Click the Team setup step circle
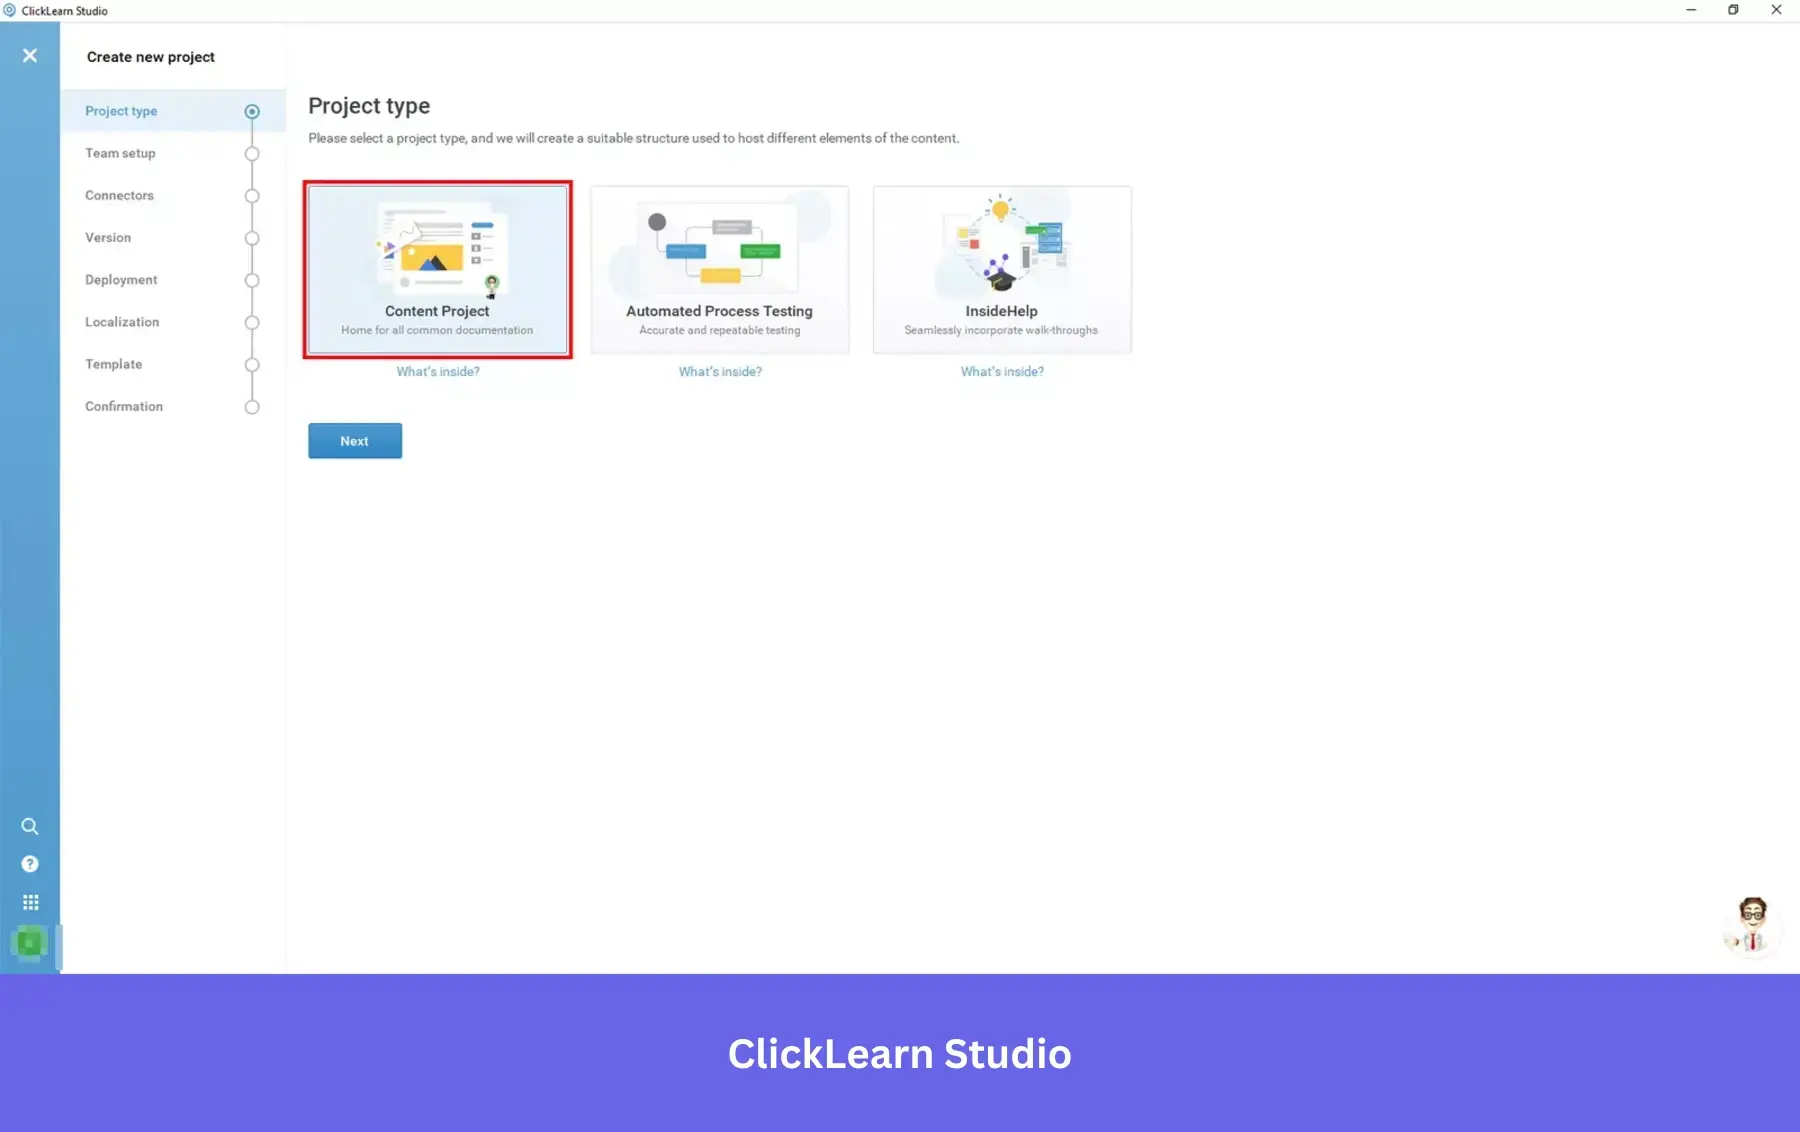 click(x=252, y=154)
